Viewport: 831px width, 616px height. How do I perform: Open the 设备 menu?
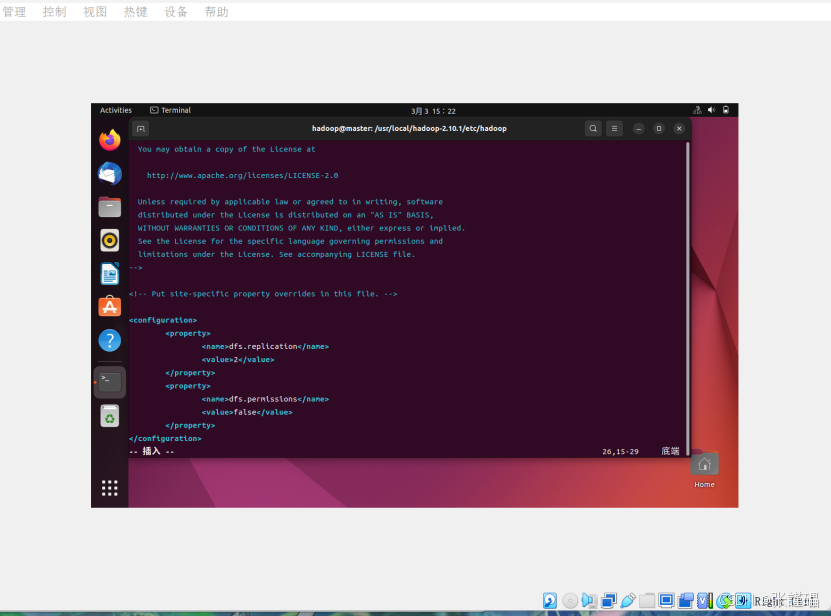pyautogui.click(x=176, y=12)
